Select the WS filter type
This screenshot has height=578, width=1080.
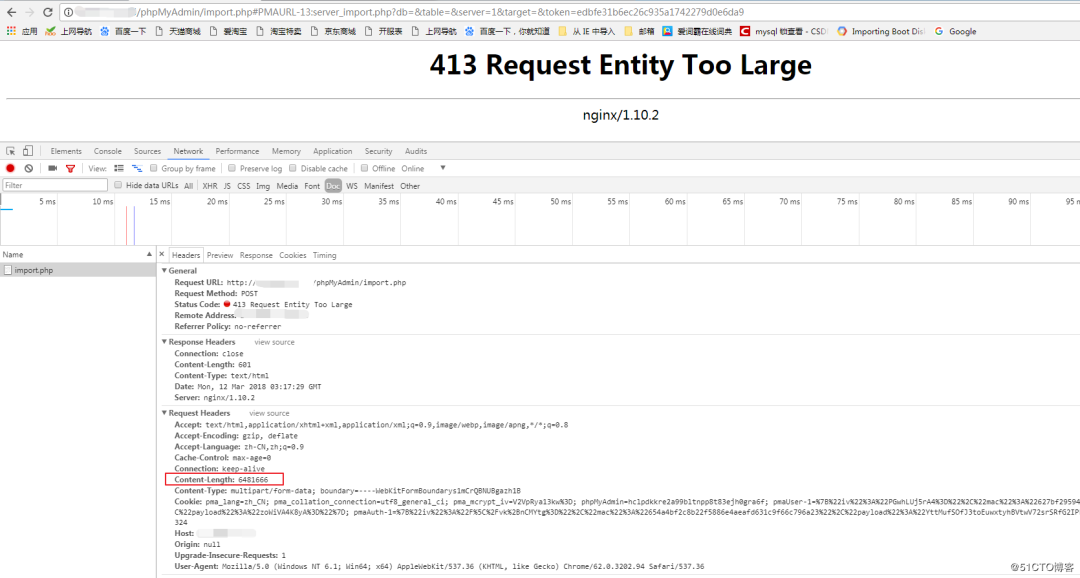click(352, 186)
